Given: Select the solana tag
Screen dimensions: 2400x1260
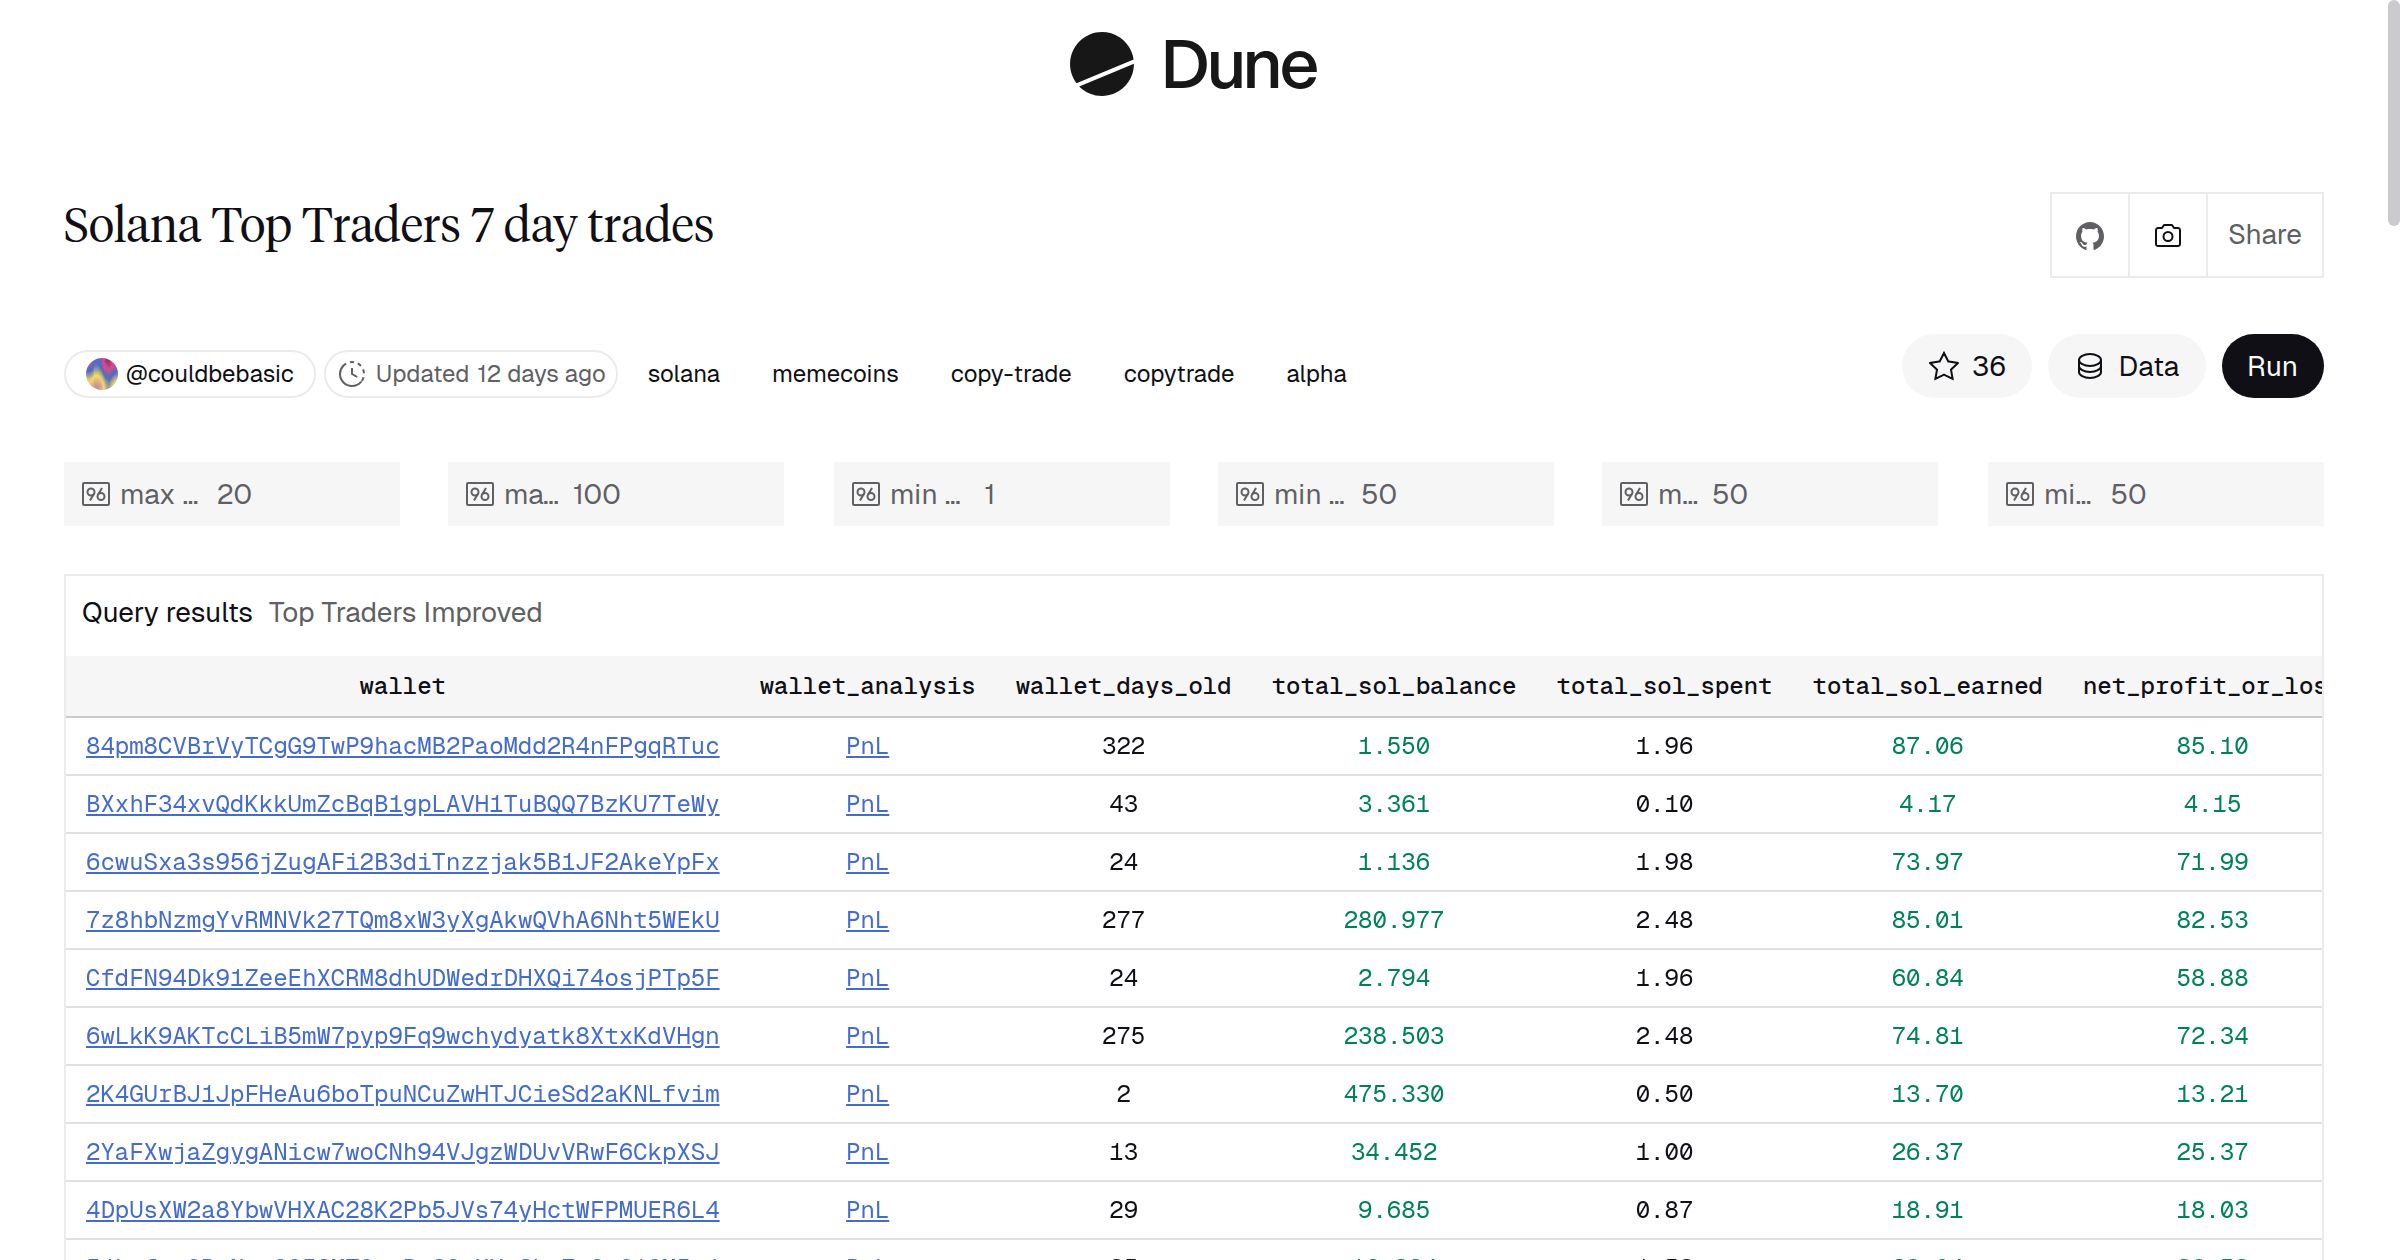Looking at the screenshot, I should coord(684,373).
